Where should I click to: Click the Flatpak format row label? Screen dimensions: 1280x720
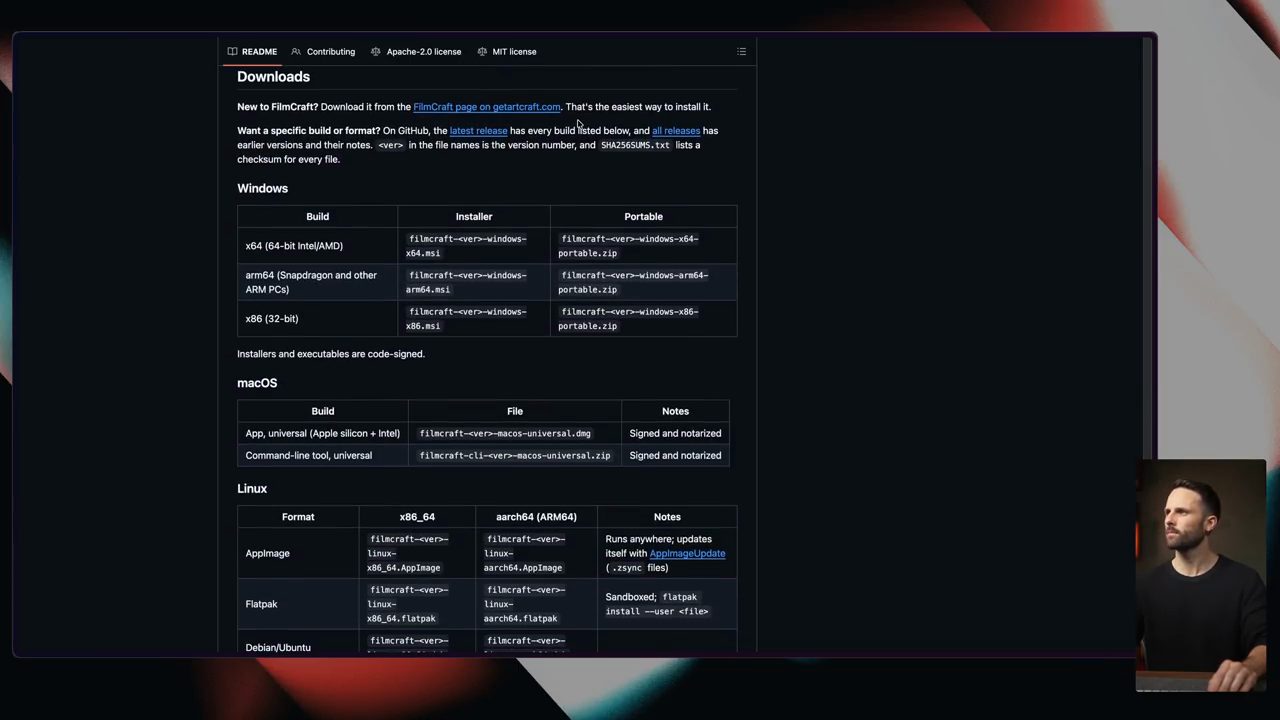coord(261,604)
